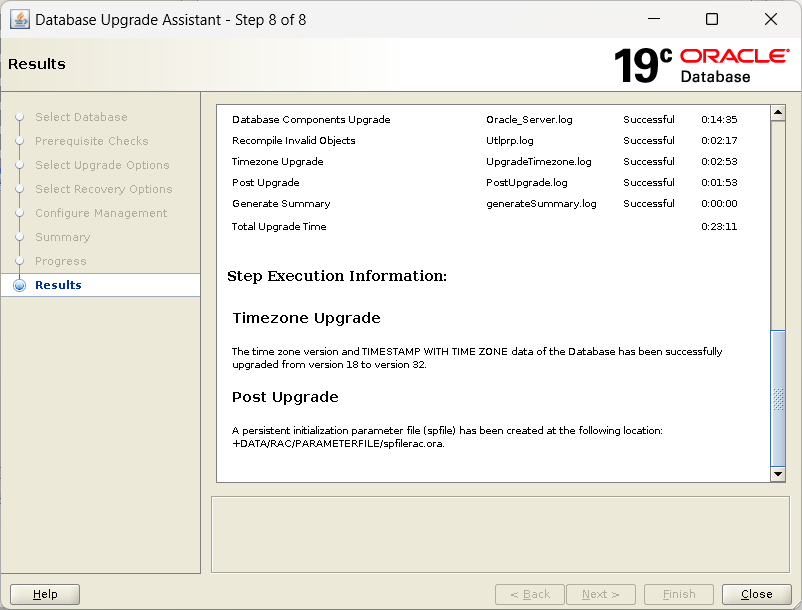Click the results pane scrollbar thumb
Screen dimensions: 802x610
(777, 398)
